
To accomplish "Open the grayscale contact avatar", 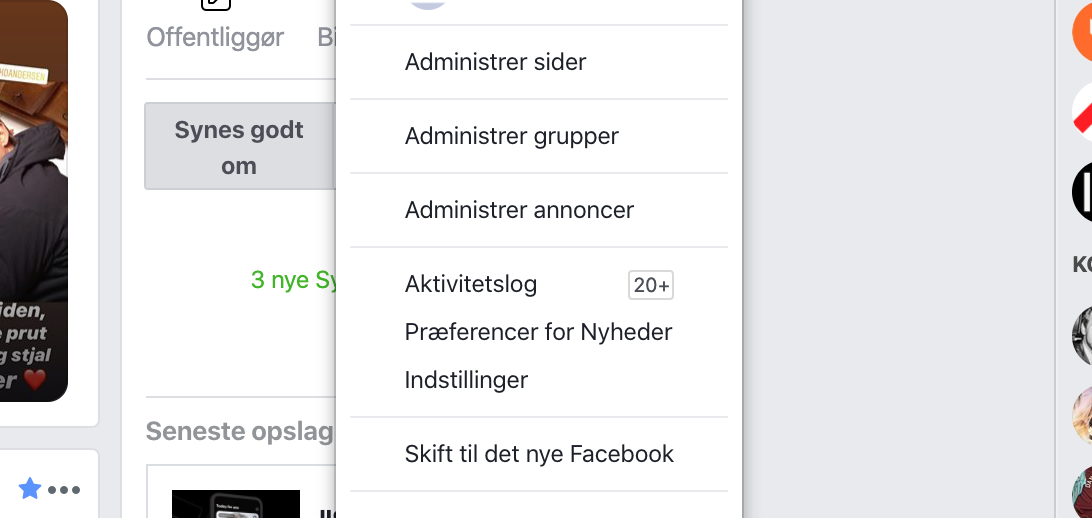I will [1083, 335].
